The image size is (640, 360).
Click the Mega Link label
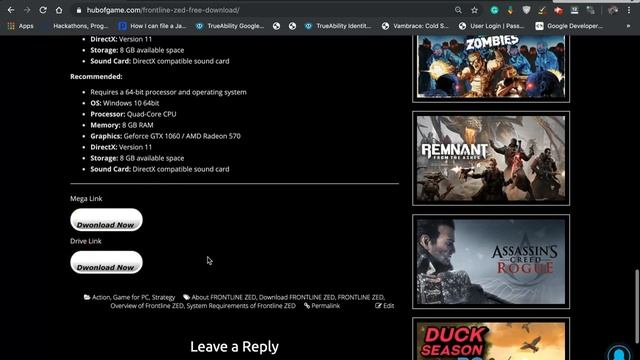point(86,199)
